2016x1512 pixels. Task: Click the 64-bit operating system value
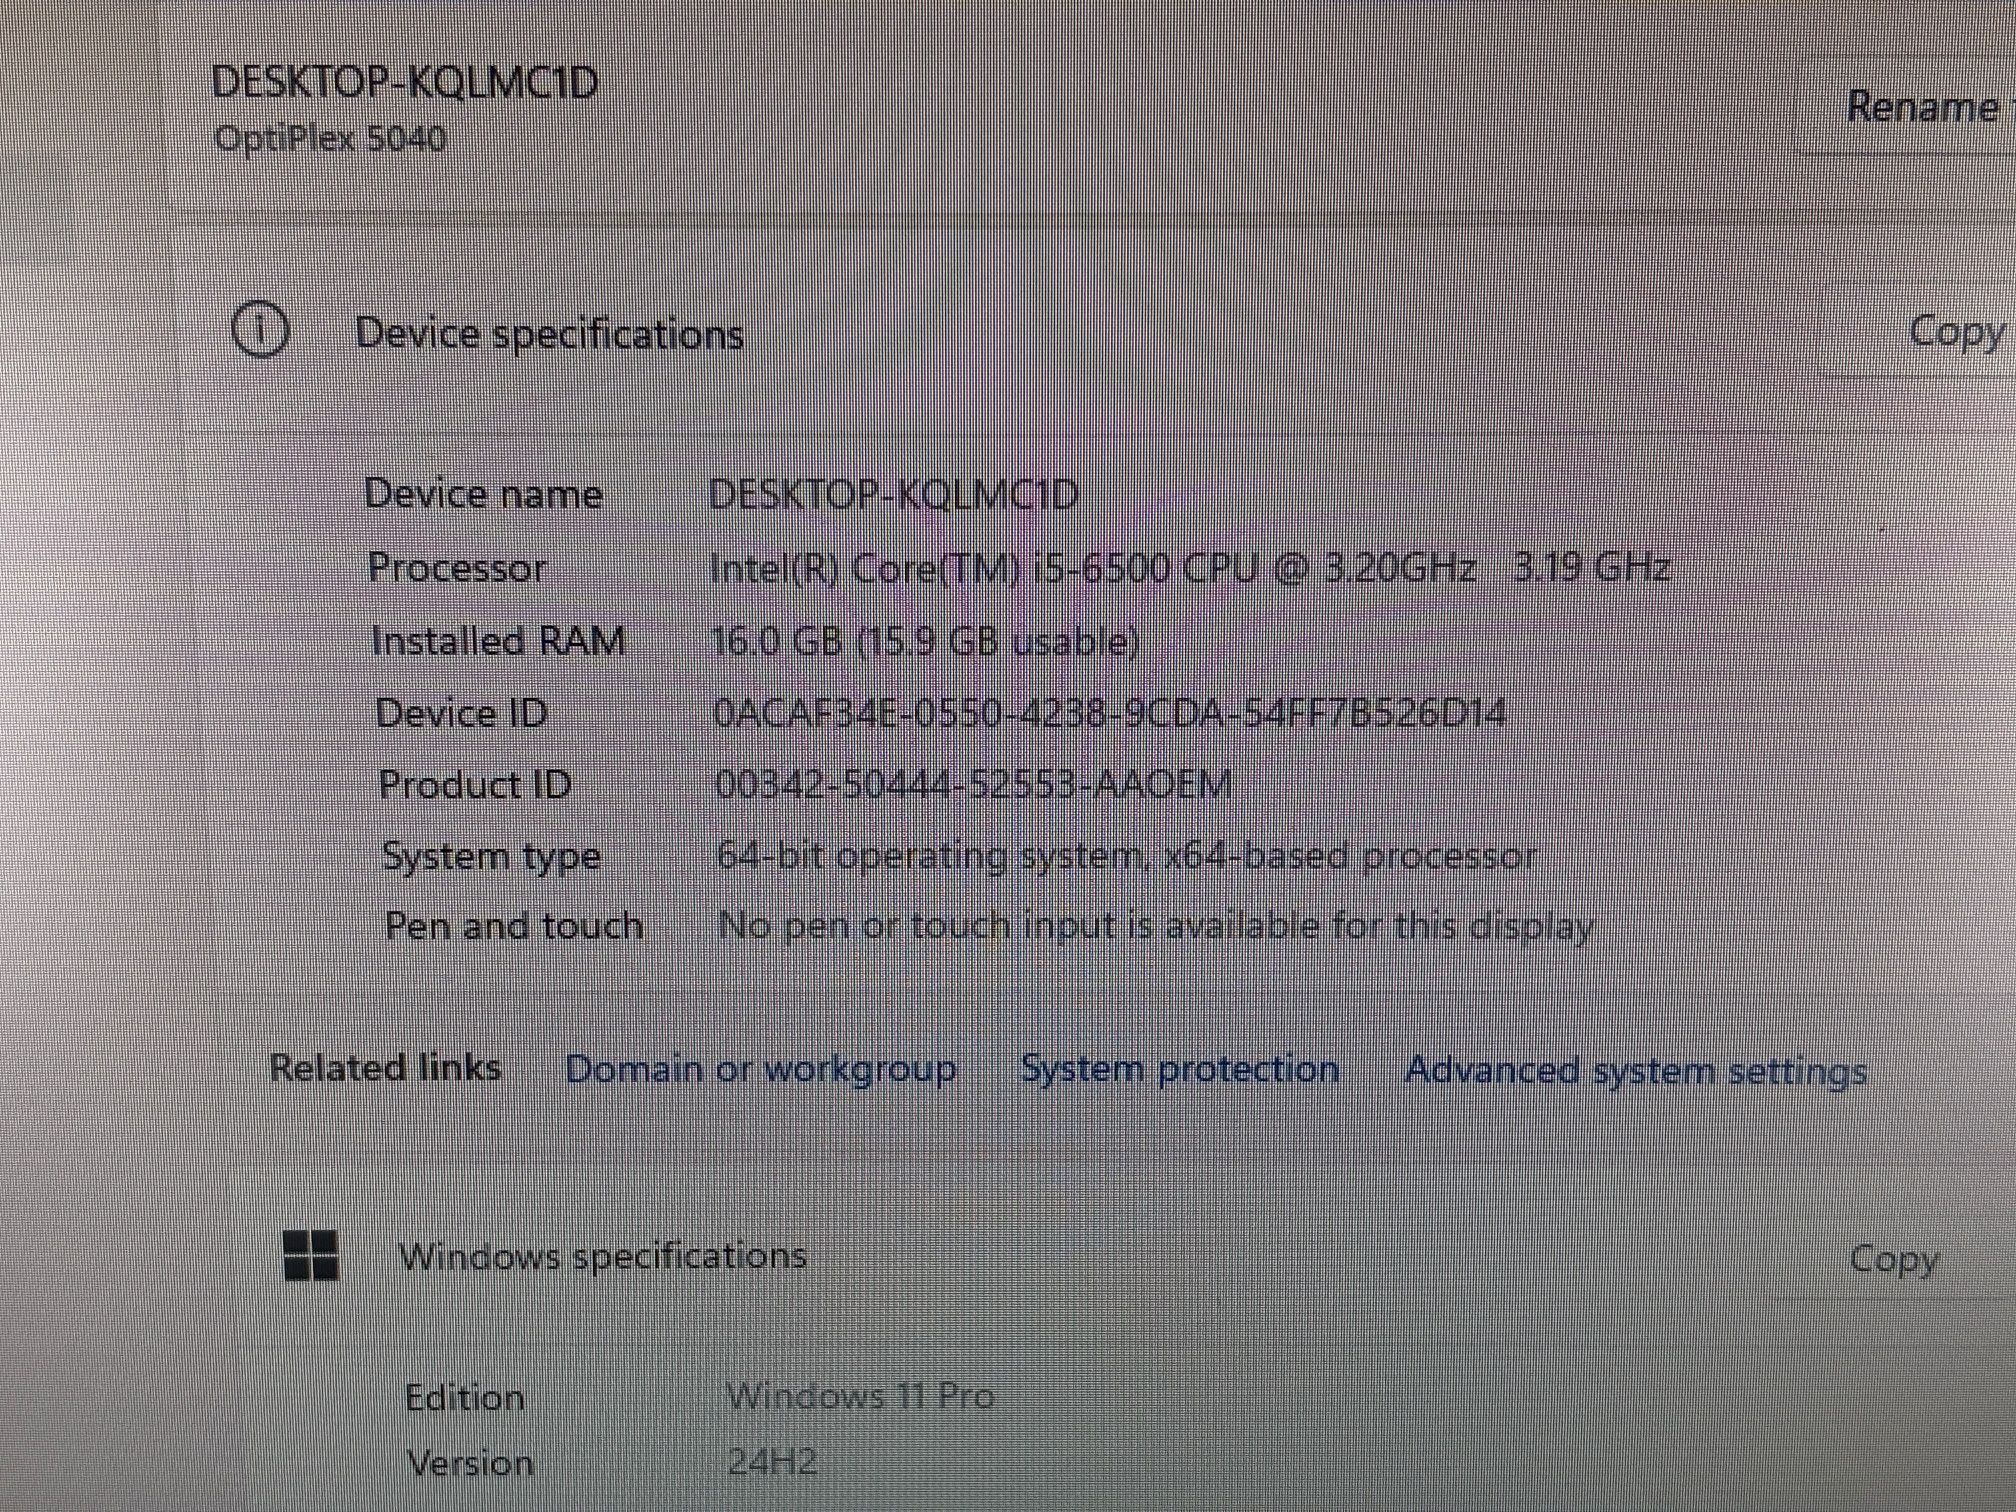(x=1127, y=856)
